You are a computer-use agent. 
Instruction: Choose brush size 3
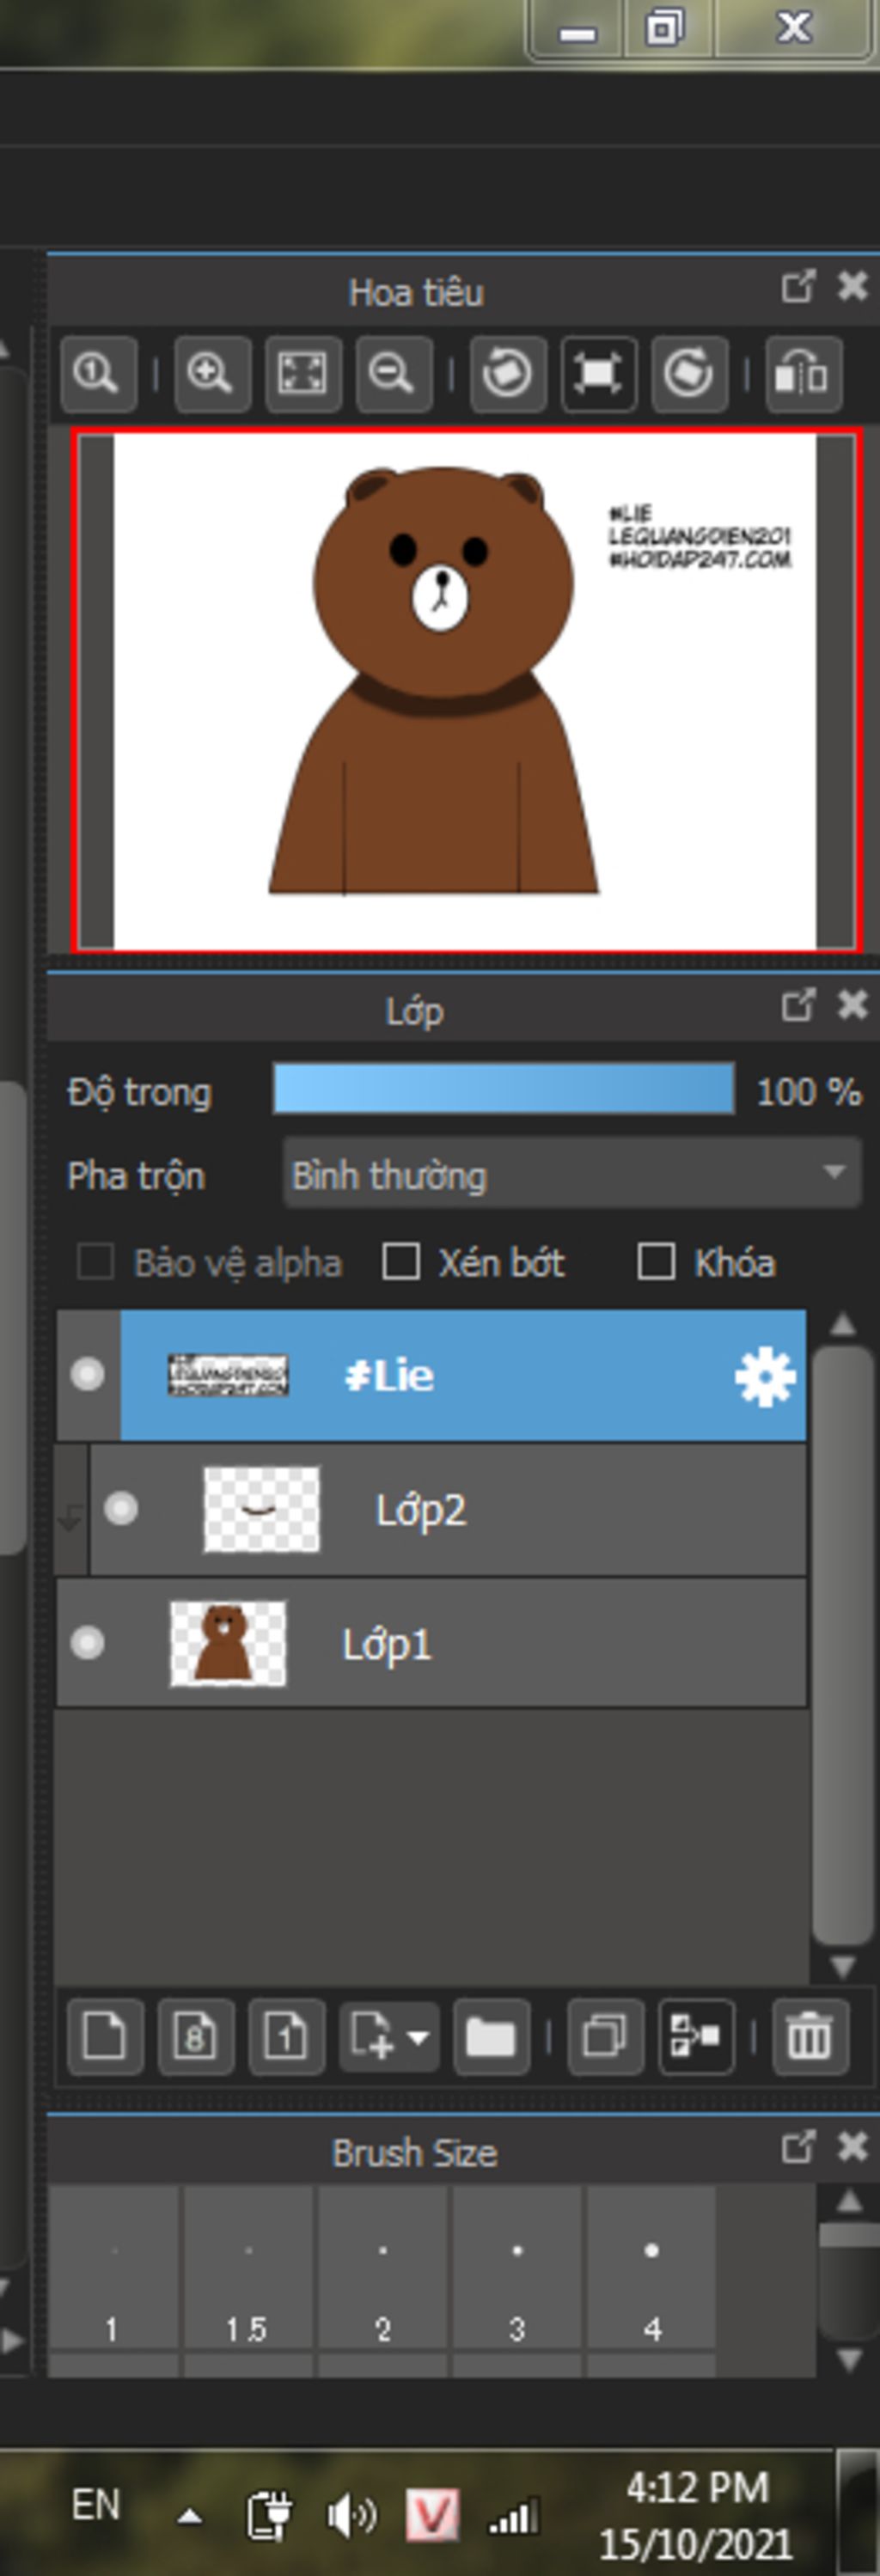click(x=517, y=2270)
